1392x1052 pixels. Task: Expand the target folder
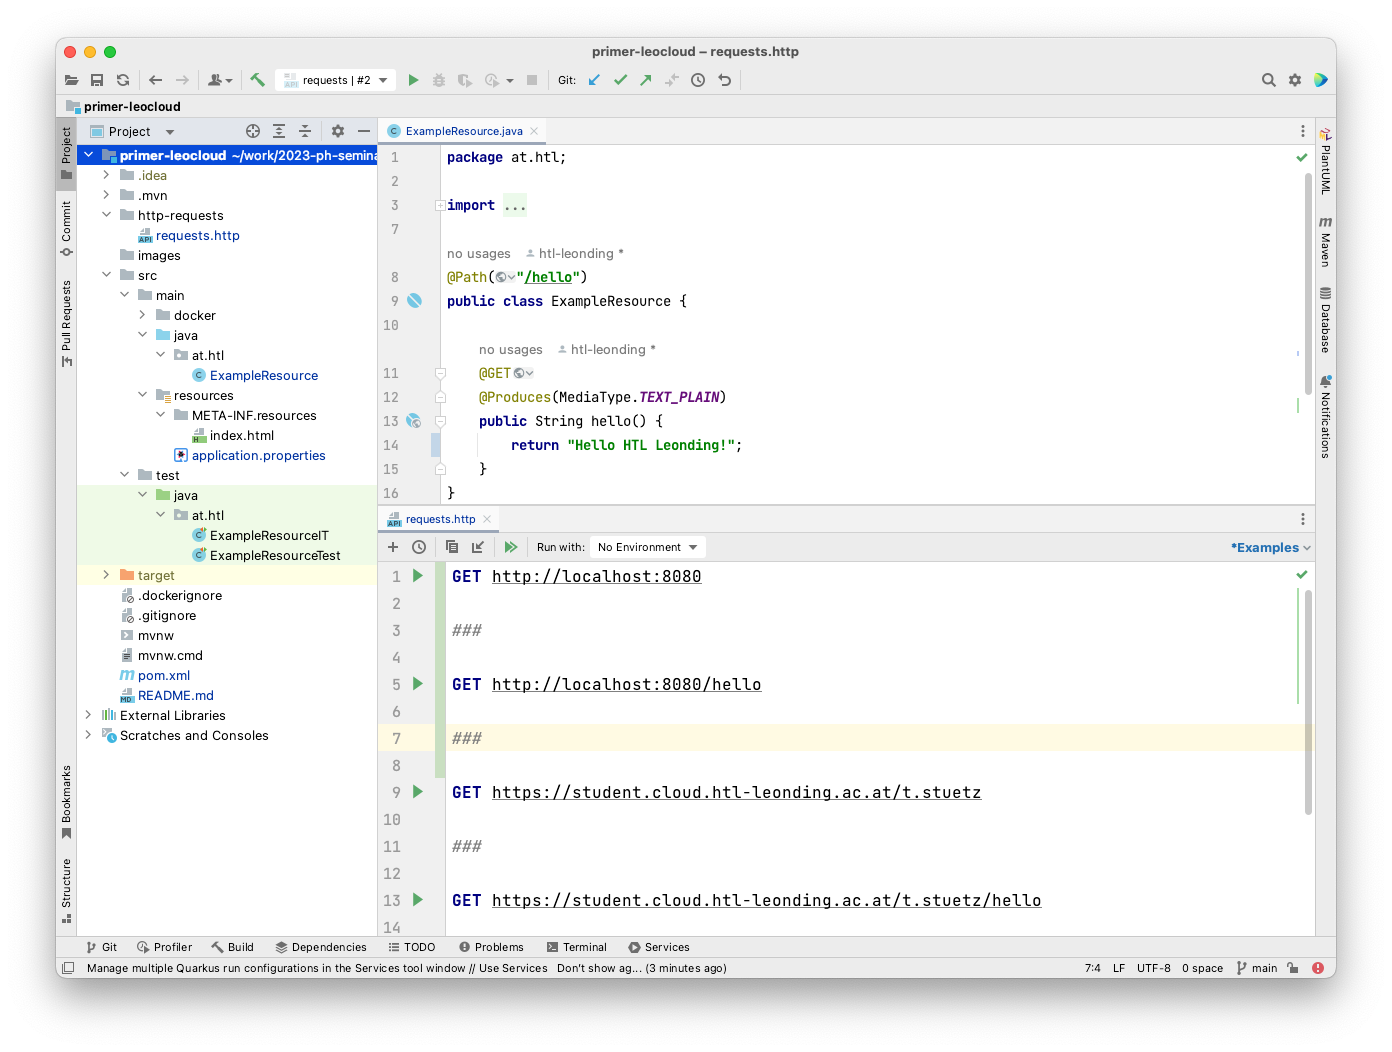pos(106,575)
